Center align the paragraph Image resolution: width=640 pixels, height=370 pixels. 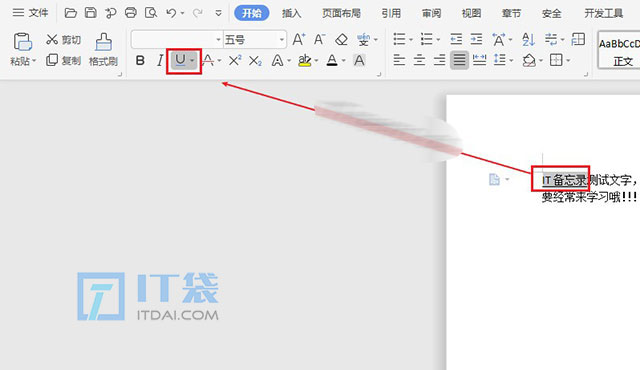coord(419,61)
